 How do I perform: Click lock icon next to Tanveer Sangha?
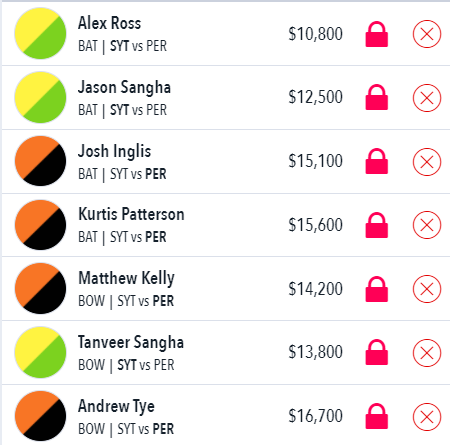(377, 352)
